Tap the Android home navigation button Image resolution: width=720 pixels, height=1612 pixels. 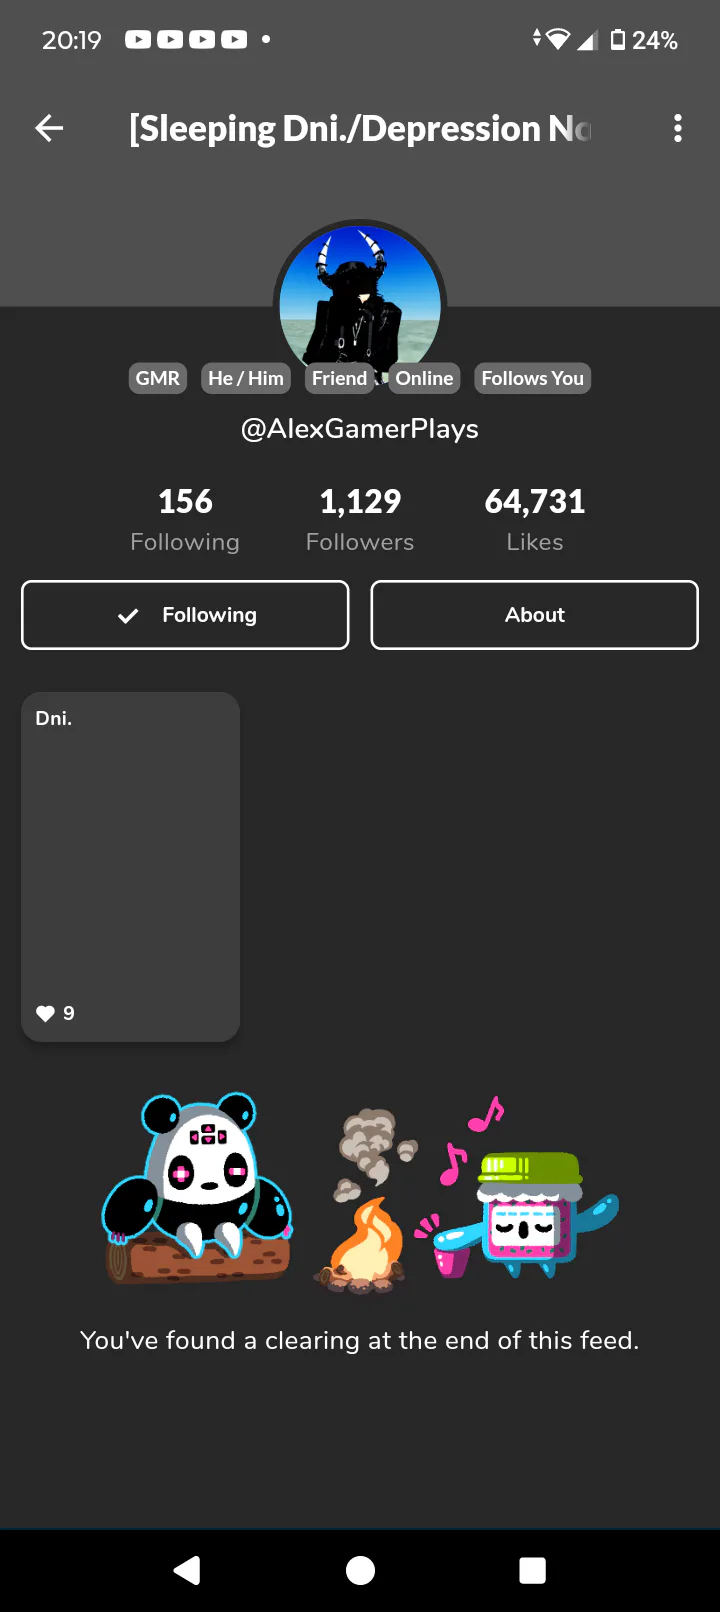360,1570
